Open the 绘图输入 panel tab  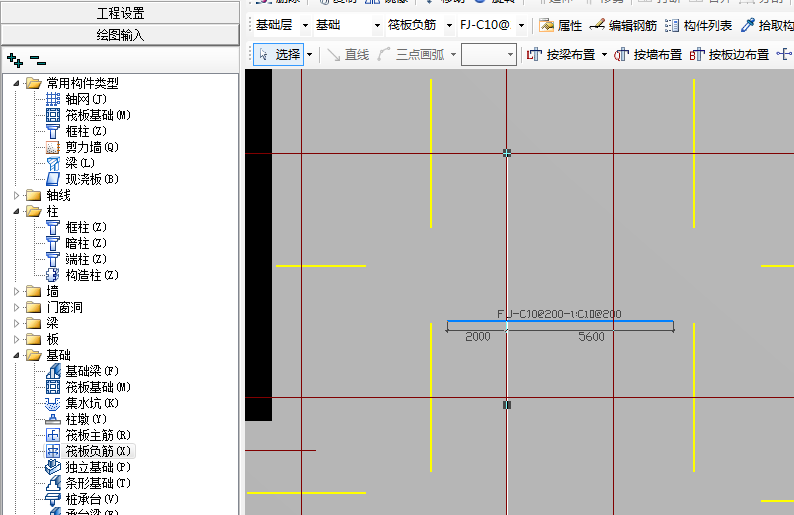click(120, 35)
